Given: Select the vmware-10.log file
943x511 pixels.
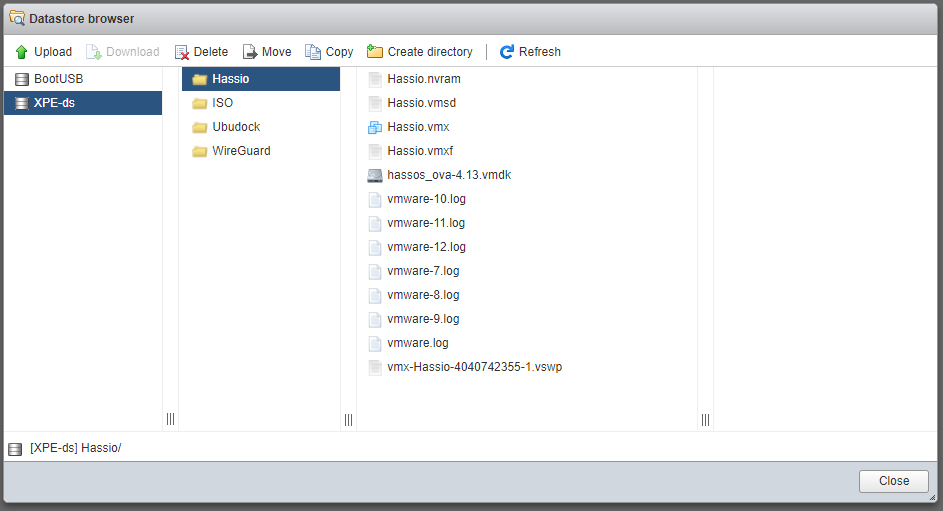Looking at the screenshot, I should [426, 199].
